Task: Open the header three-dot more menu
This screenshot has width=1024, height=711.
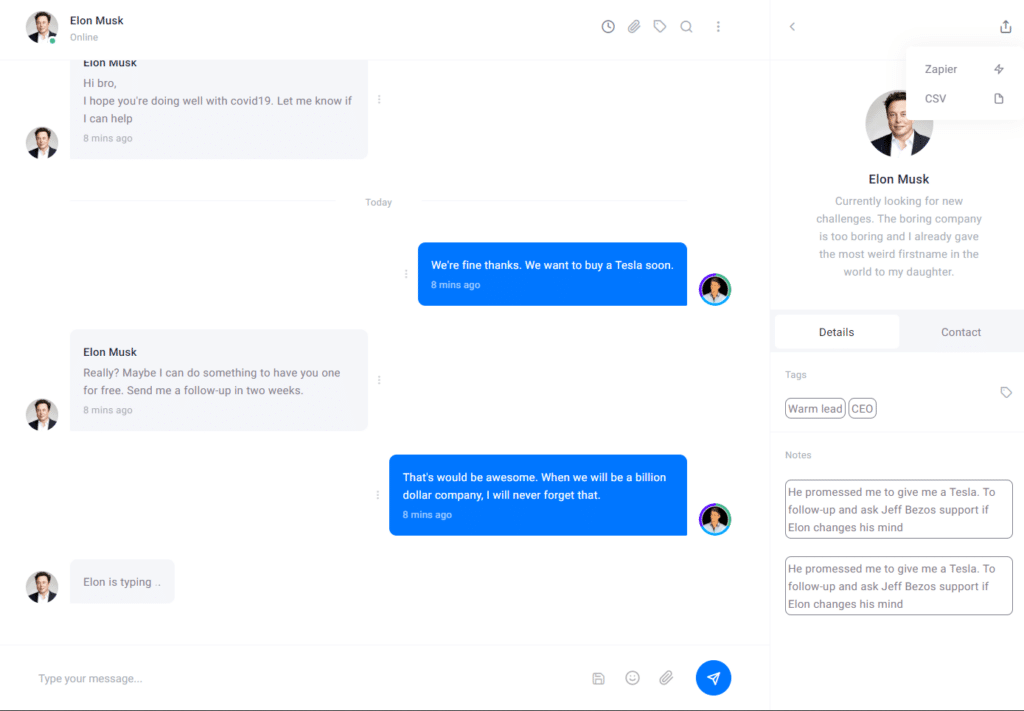Action: tap(718, 27)
